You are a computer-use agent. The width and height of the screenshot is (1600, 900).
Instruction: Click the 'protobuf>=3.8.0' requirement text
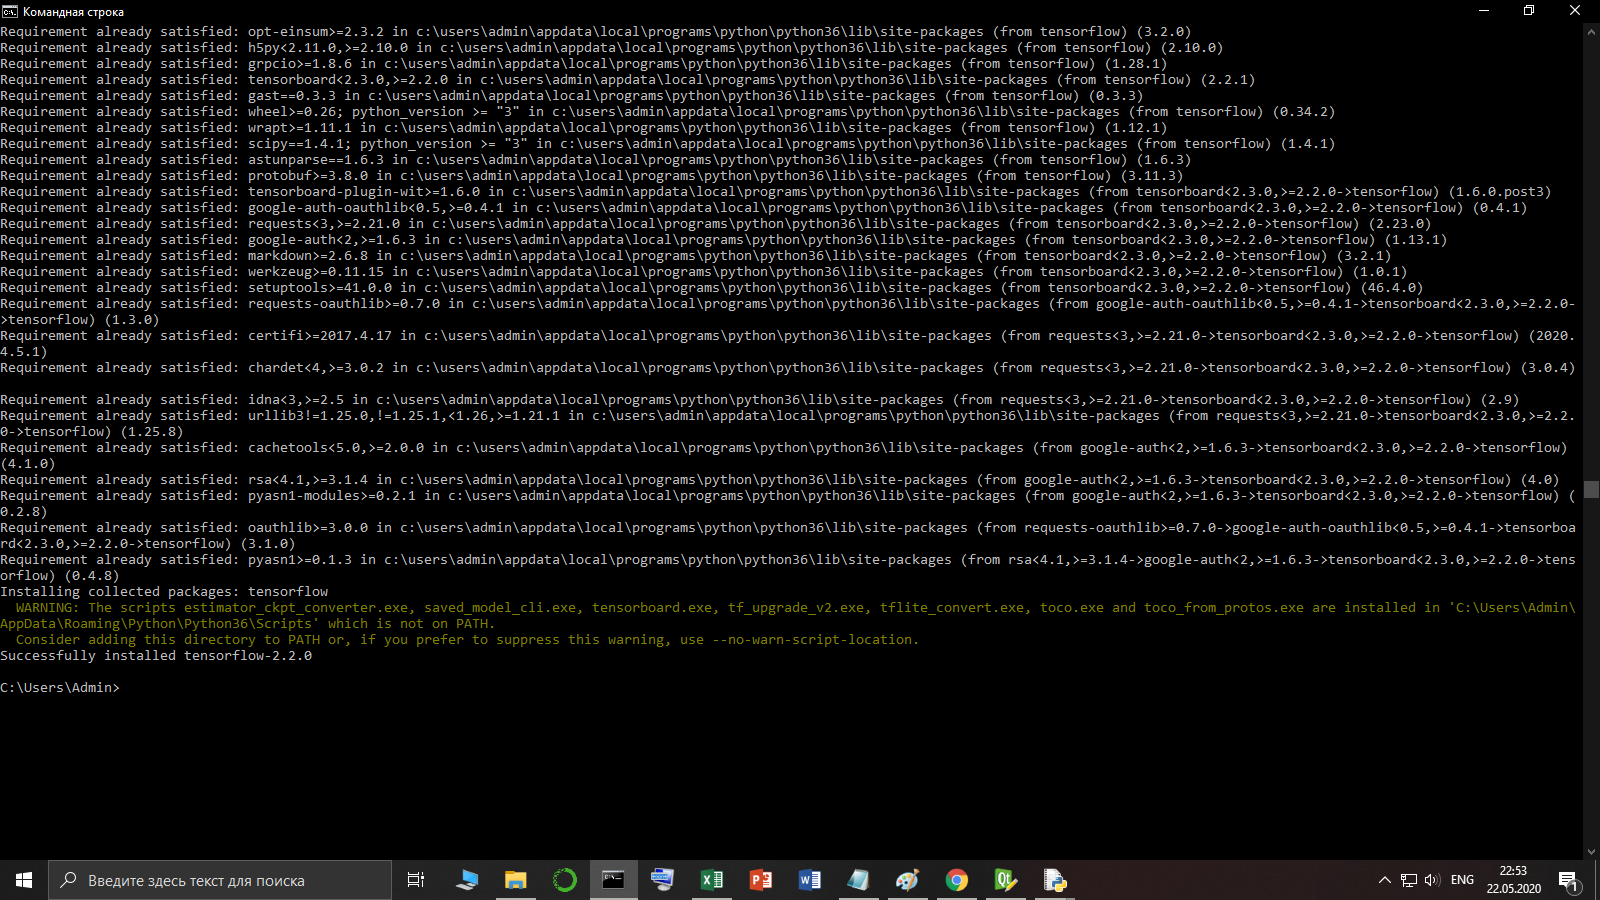click(308, 176)
